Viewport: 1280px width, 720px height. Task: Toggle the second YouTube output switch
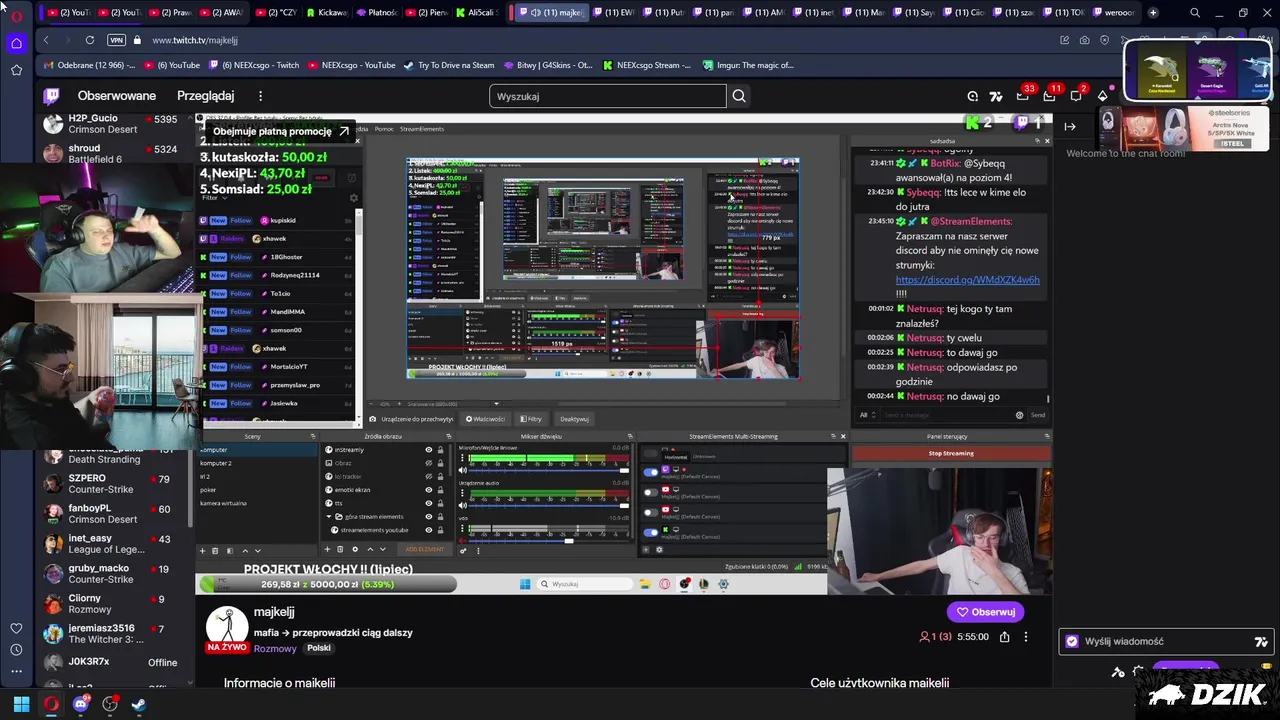pos(652,511)
